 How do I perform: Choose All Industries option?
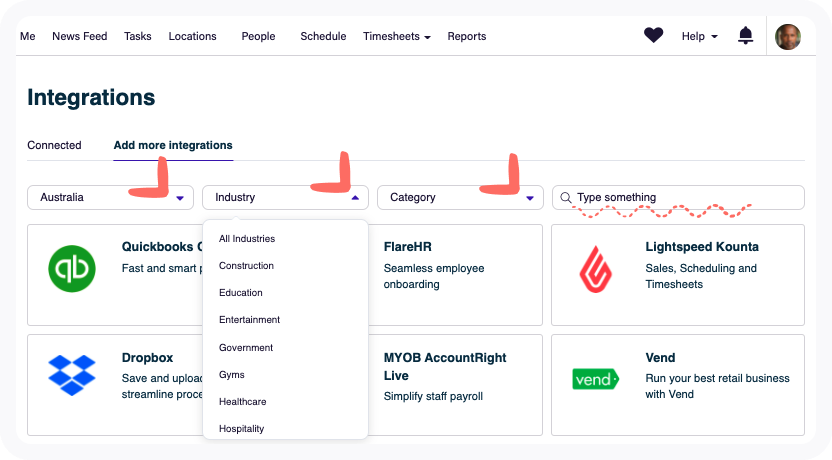tap(247, 239)
